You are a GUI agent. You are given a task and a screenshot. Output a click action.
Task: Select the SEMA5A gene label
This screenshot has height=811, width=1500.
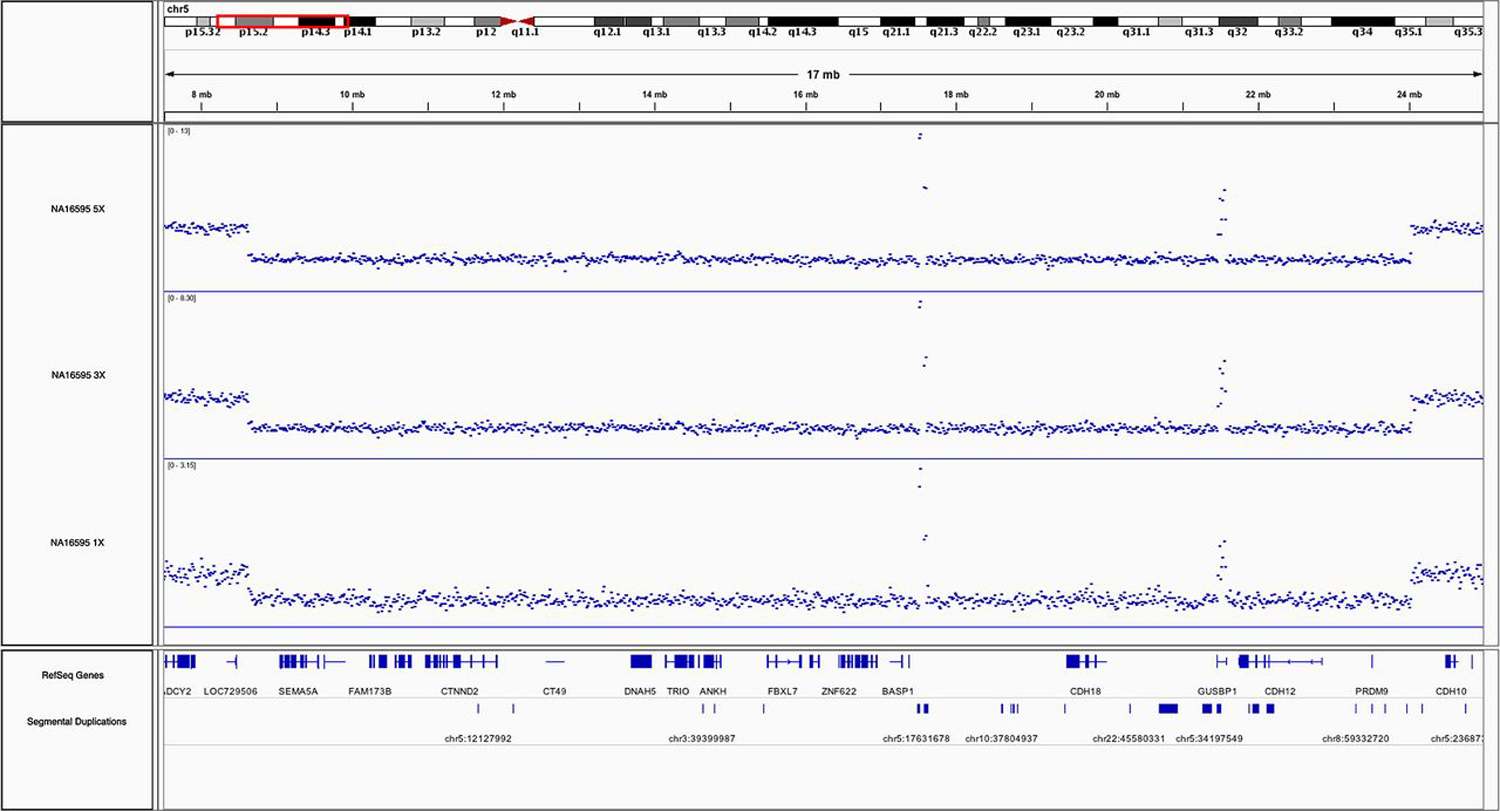coord(298,690)
